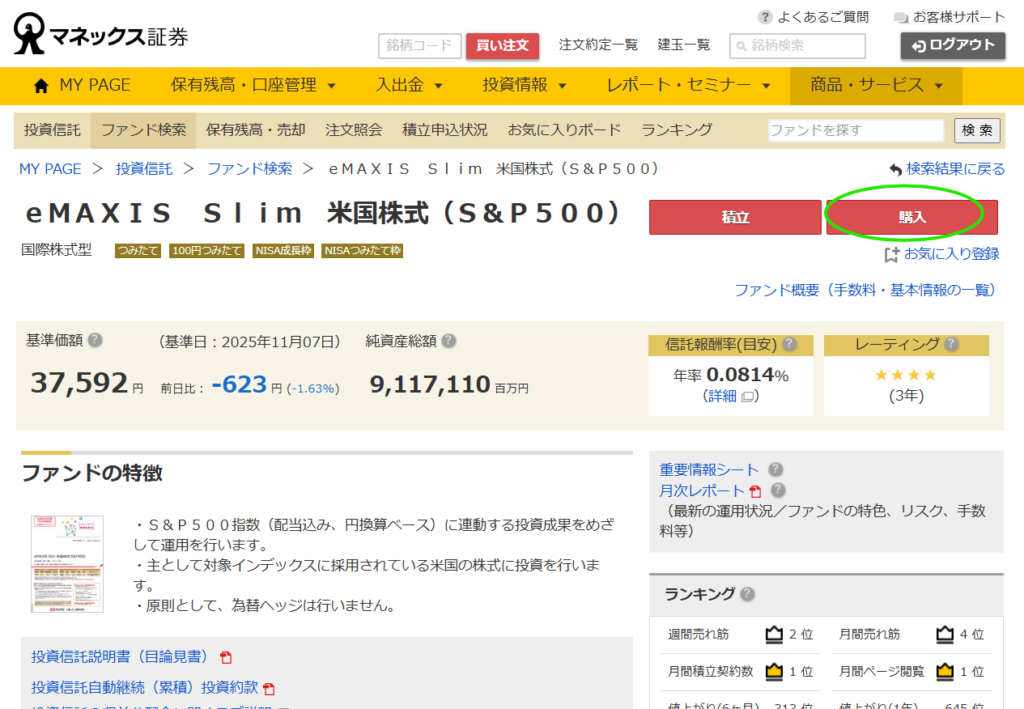
Task: Click the help icon beside 基準価額
Action: point(95,340)
